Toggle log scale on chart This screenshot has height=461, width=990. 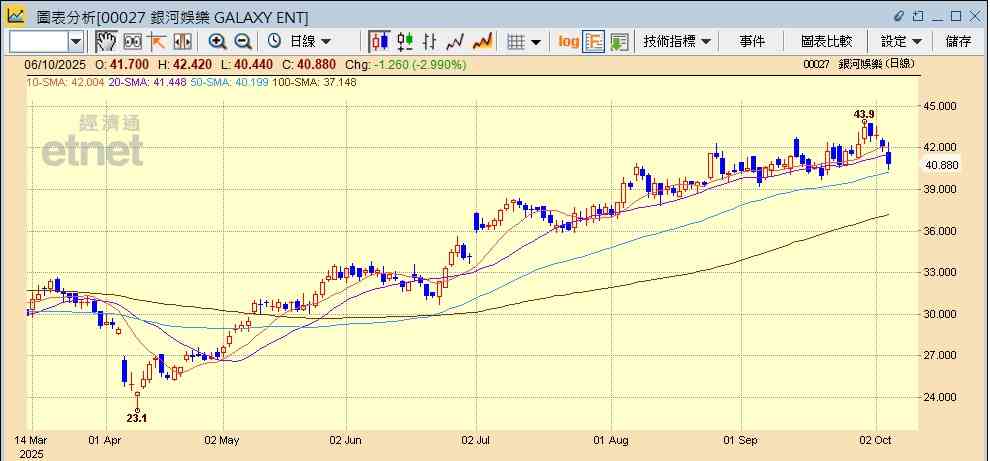[568, 41]
